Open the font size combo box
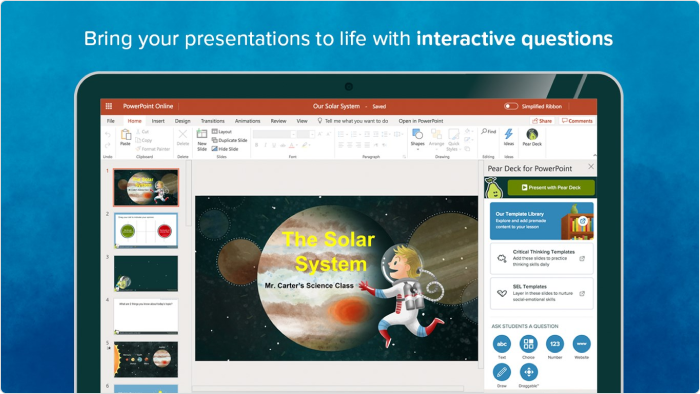Viewport: 700px width, 394px height. pyautogui.click(x=306, y=134)
